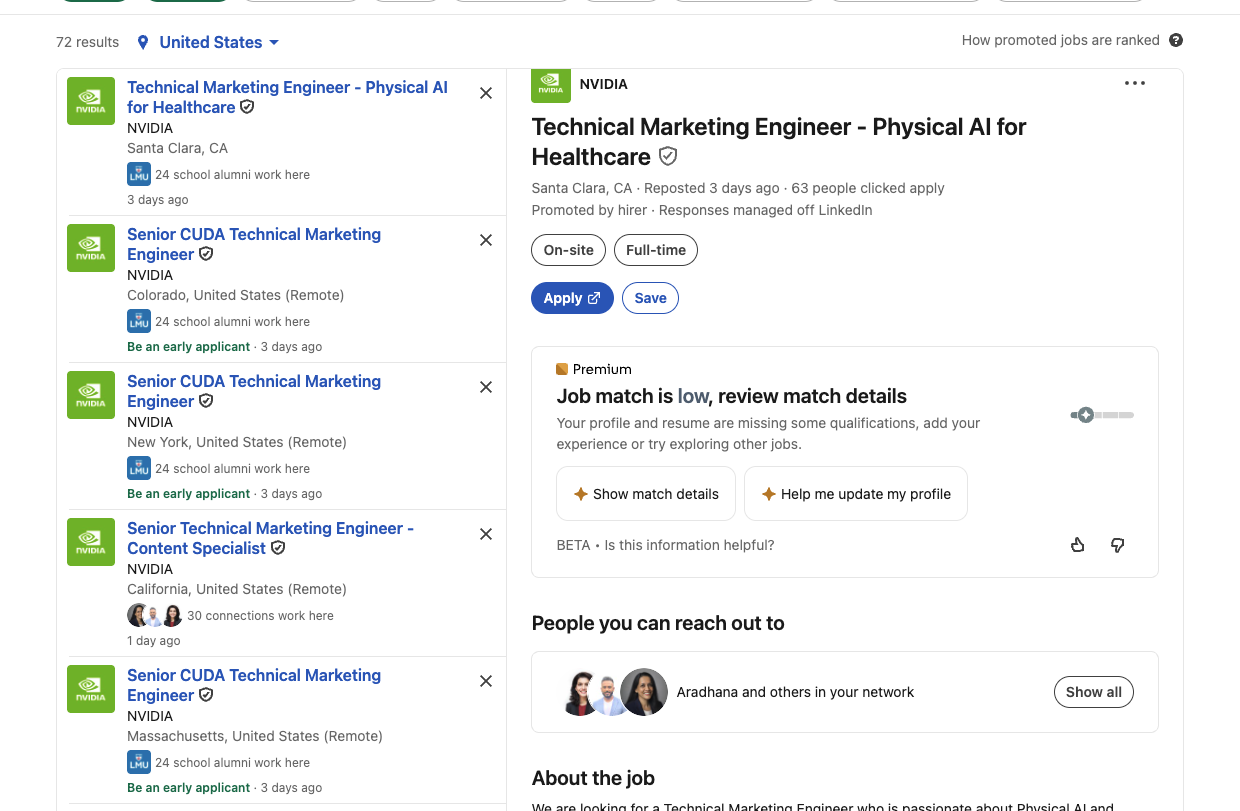Click the Full-time pill
The height and width of the screenshot is (811, 1240).
tap(656, 250)
